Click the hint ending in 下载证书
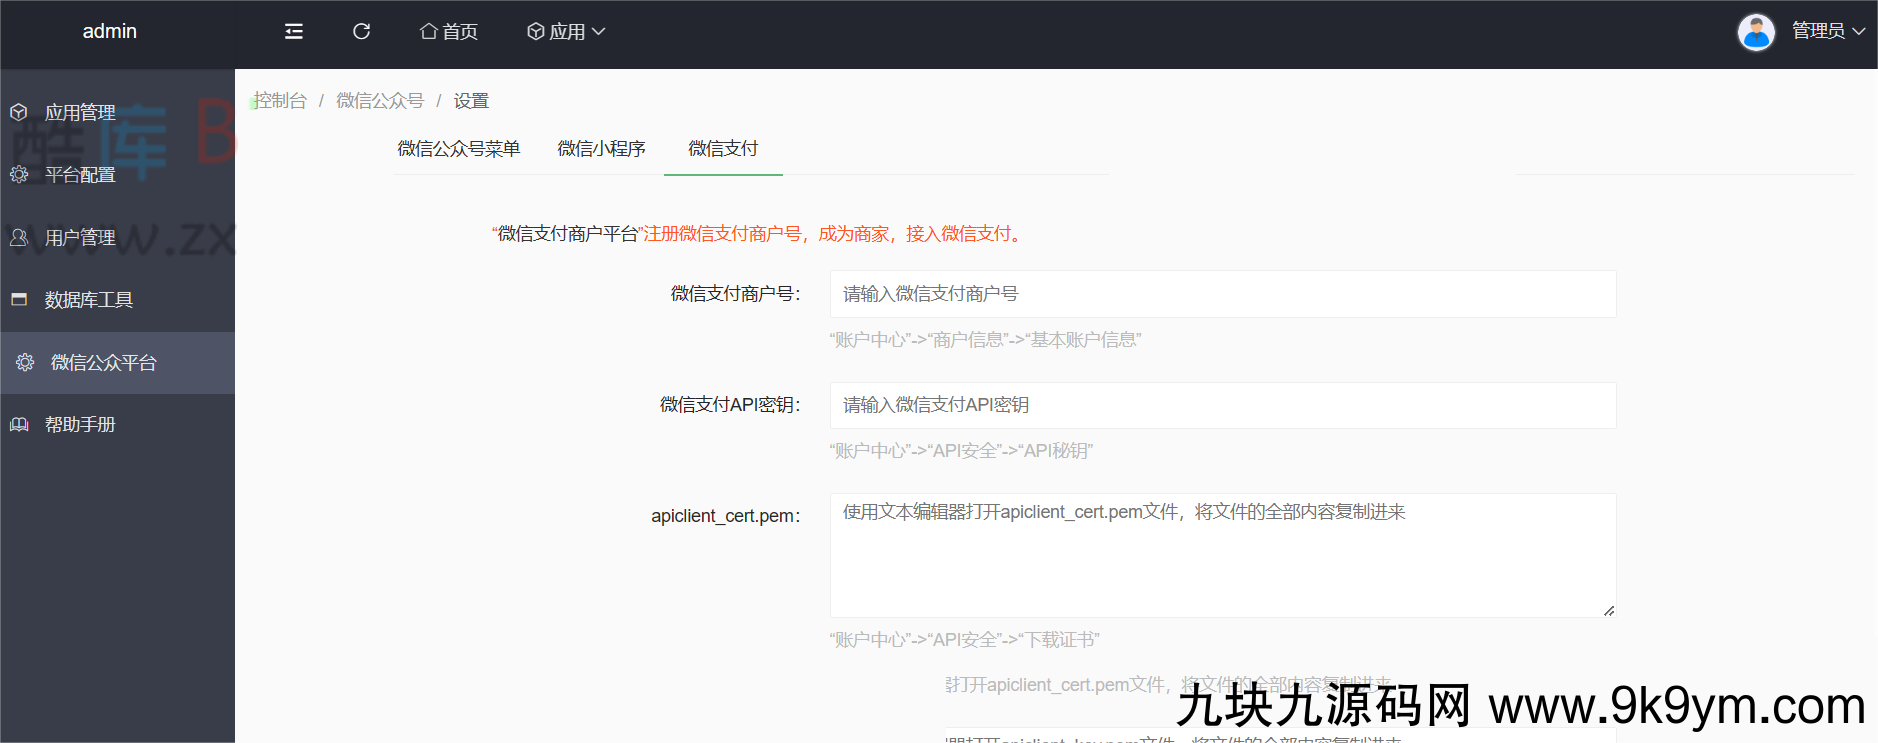Viewport: 1878px width, 743px height. coord(964,640)
